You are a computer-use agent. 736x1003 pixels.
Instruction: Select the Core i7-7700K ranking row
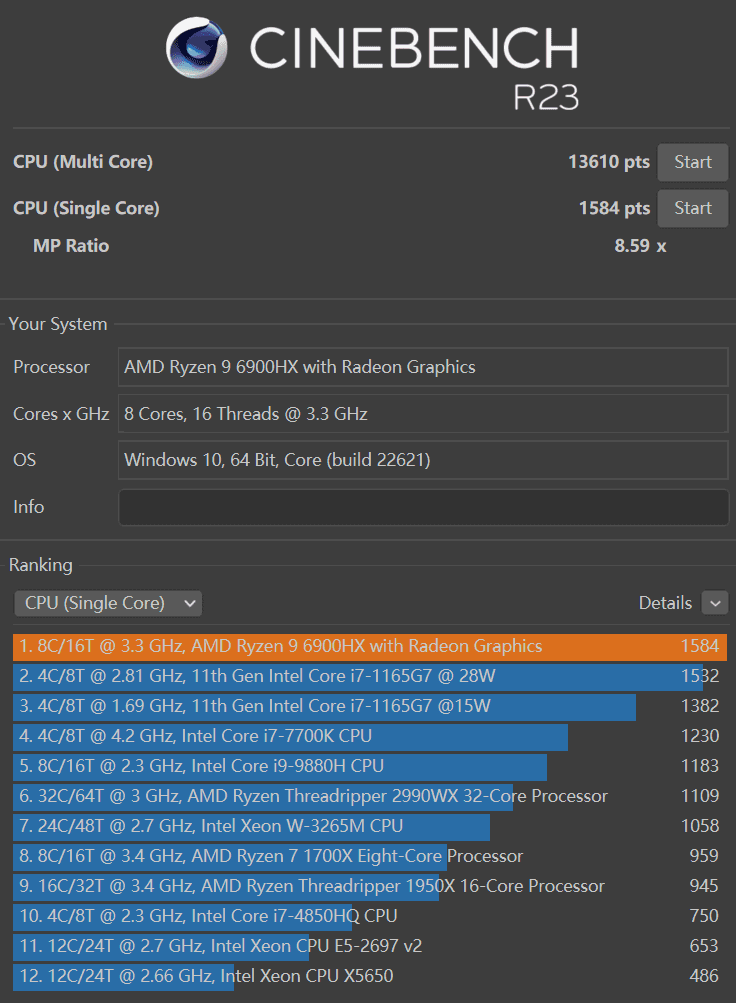tap(368, 736)
